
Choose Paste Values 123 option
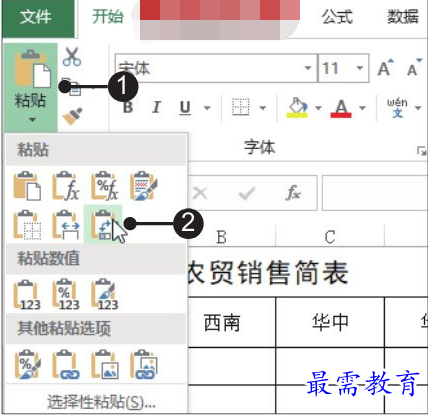click(27, 295)
